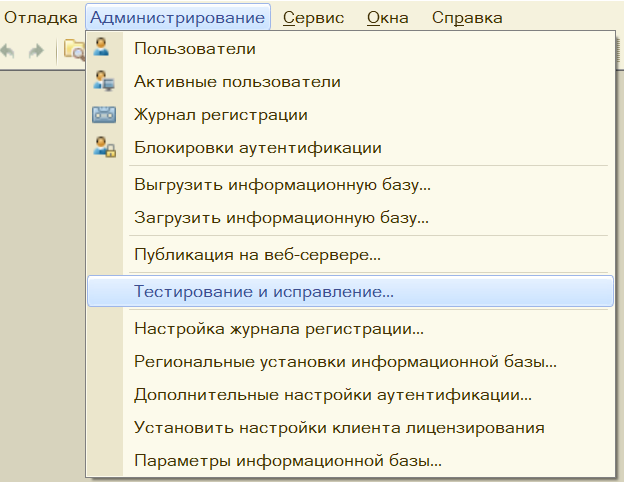This screenshot has width=625, height=482.
Task: Click the user icon beside Пользователи
Action: tap(101, 47)
